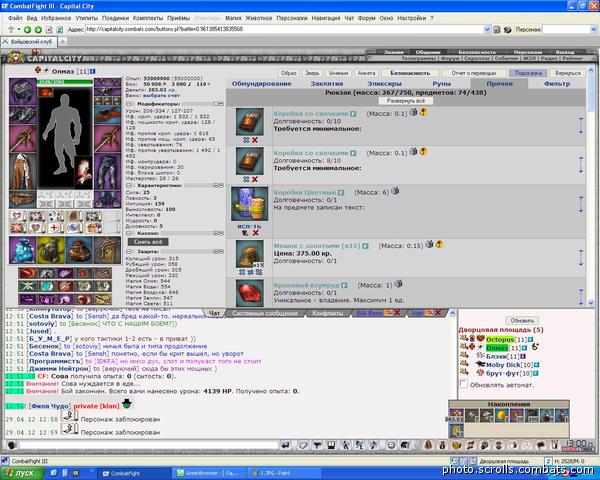
Task: Open the Коробки Цветные item image
Action: [249, 204]
